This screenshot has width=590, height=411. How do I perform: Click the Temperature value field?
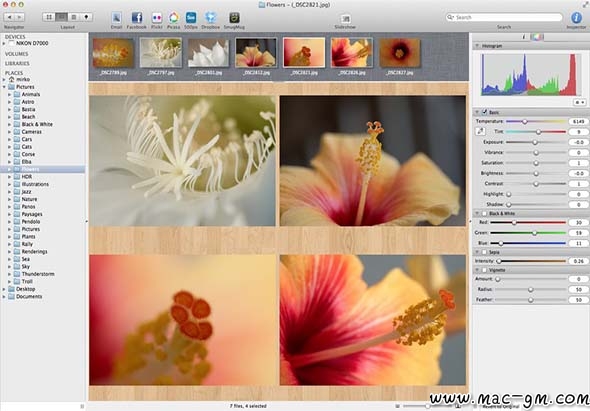pyautogui.click(x=578, y=122)
